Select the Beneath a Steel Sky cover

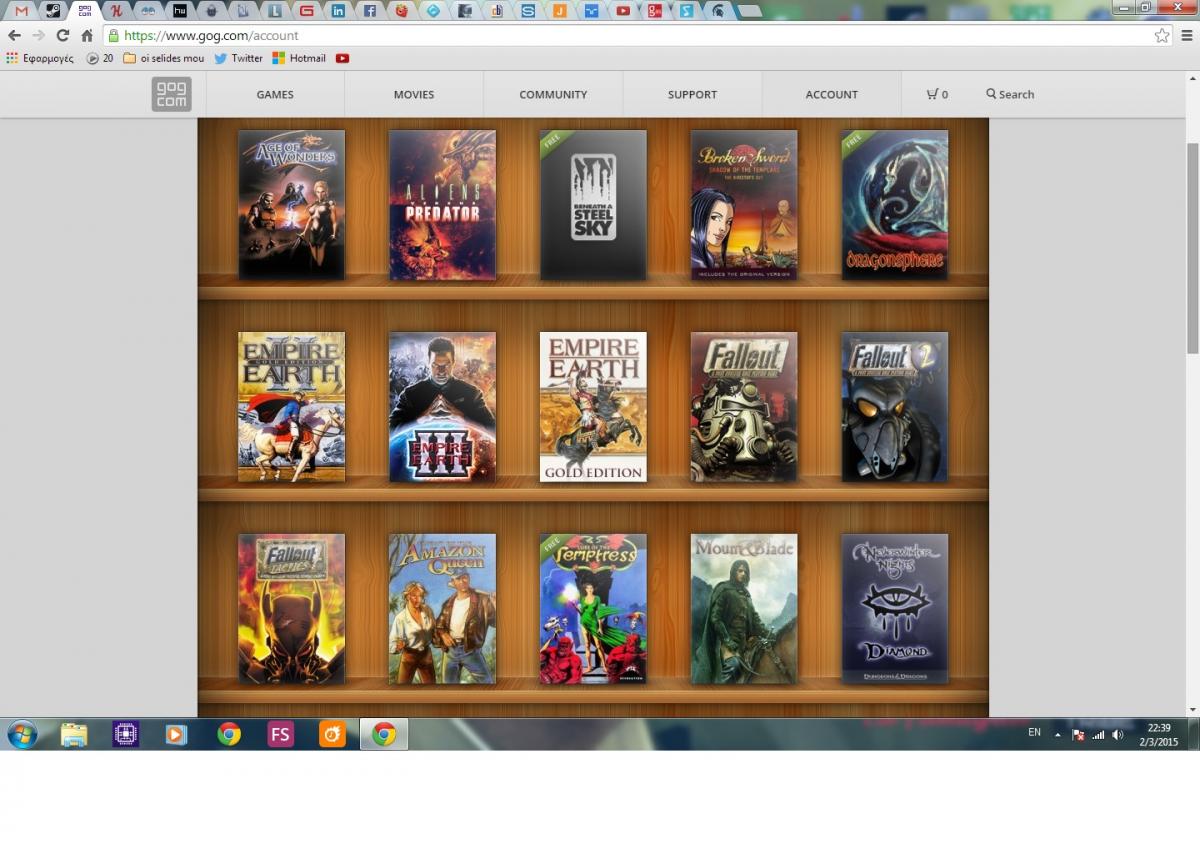pos(593,205)
